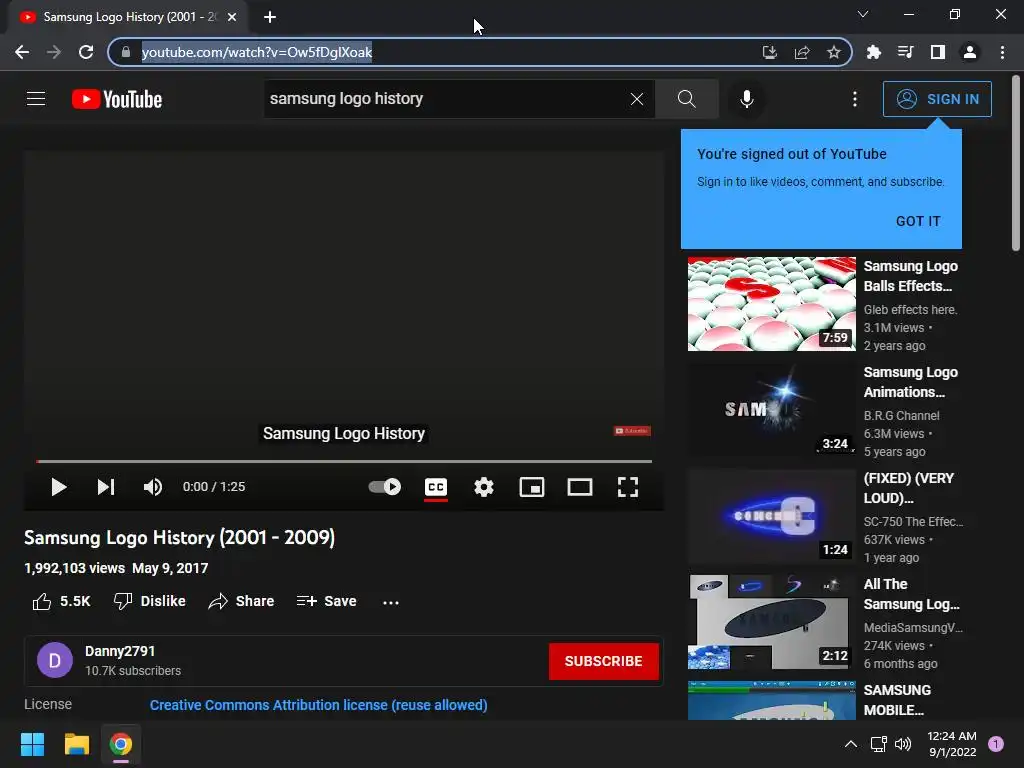Click the Dislike button

tap(150, 601)
